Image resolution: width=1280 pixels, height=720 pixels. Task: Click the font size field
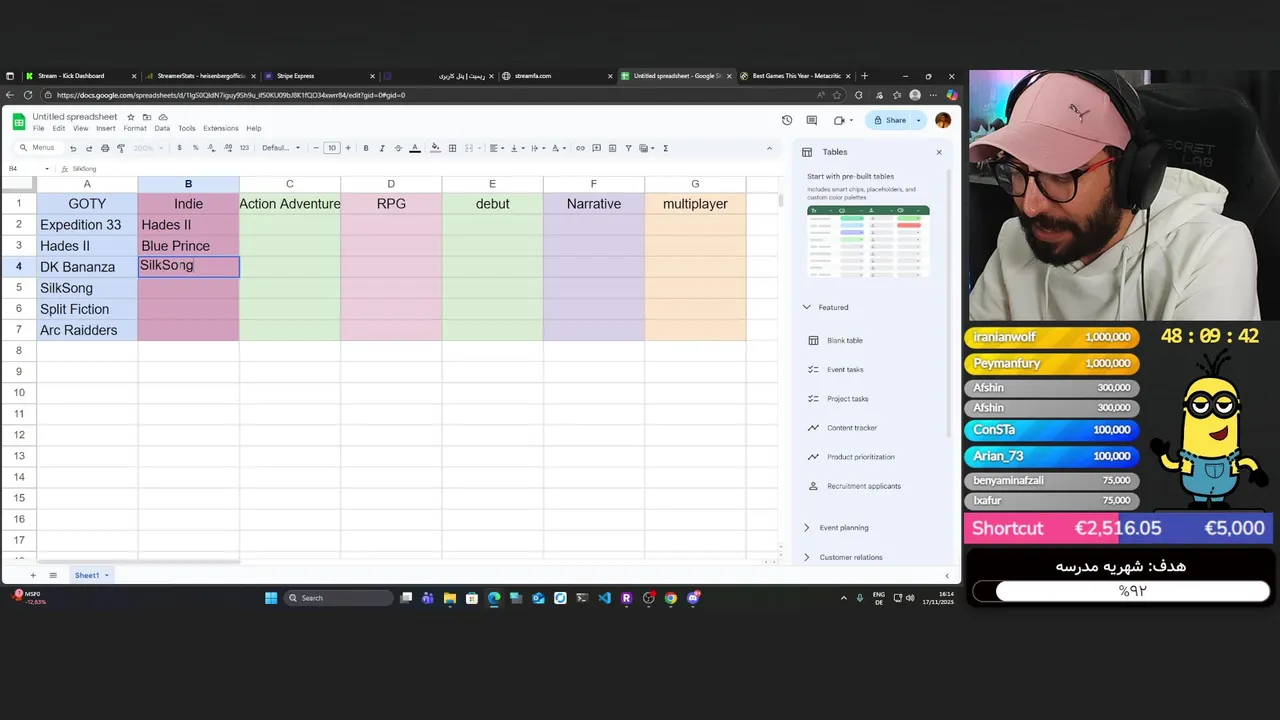(x=332, y=148)
